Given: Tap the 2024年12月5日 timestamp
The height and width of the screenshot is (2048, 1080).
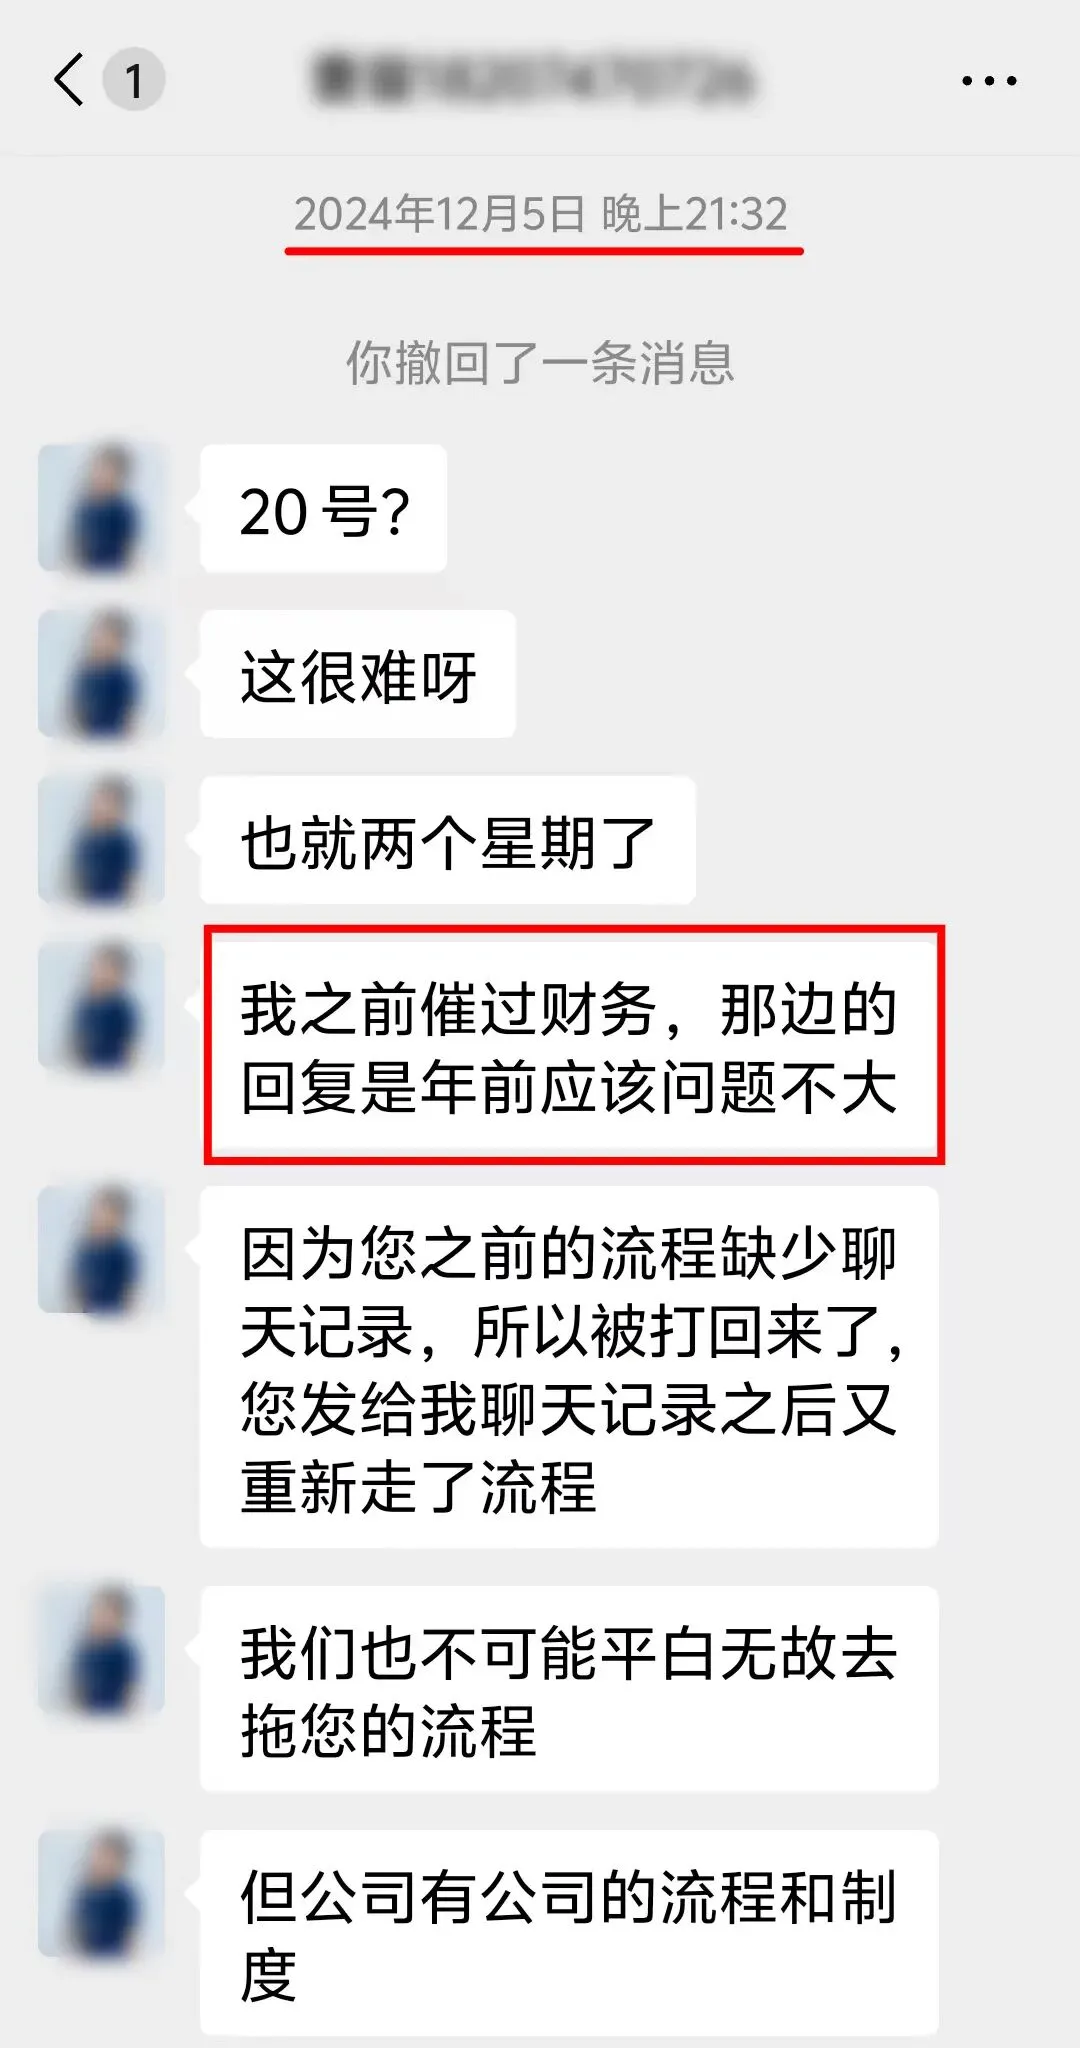Looking at the screenshot, I should coord(541,214).
